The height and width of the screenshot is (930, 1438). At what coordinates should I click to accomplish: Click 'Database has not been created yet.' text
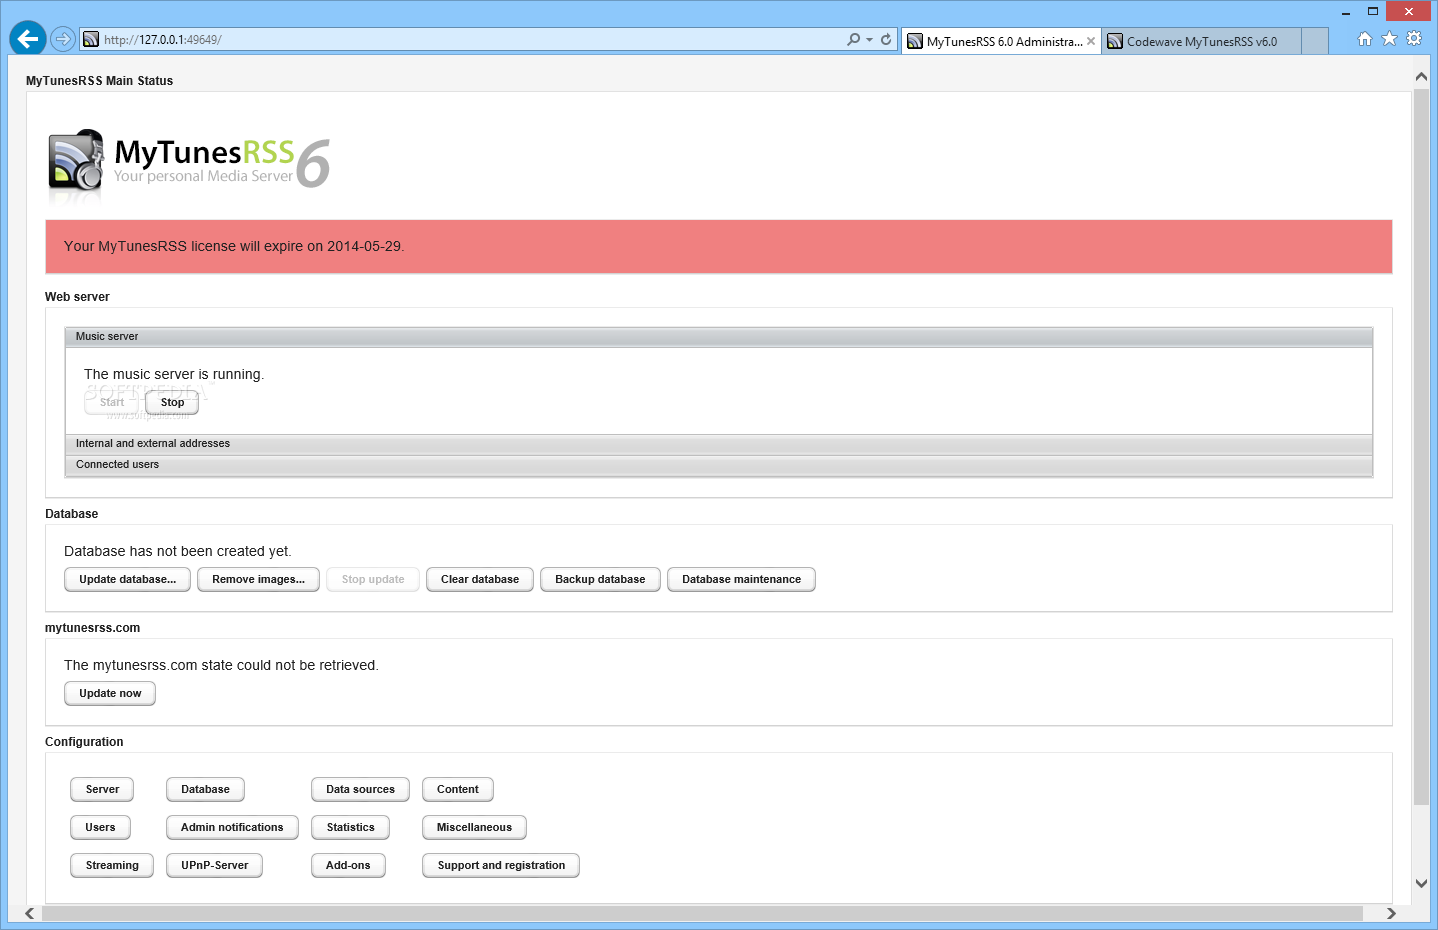pyautogui.click(x=178, y=552)
